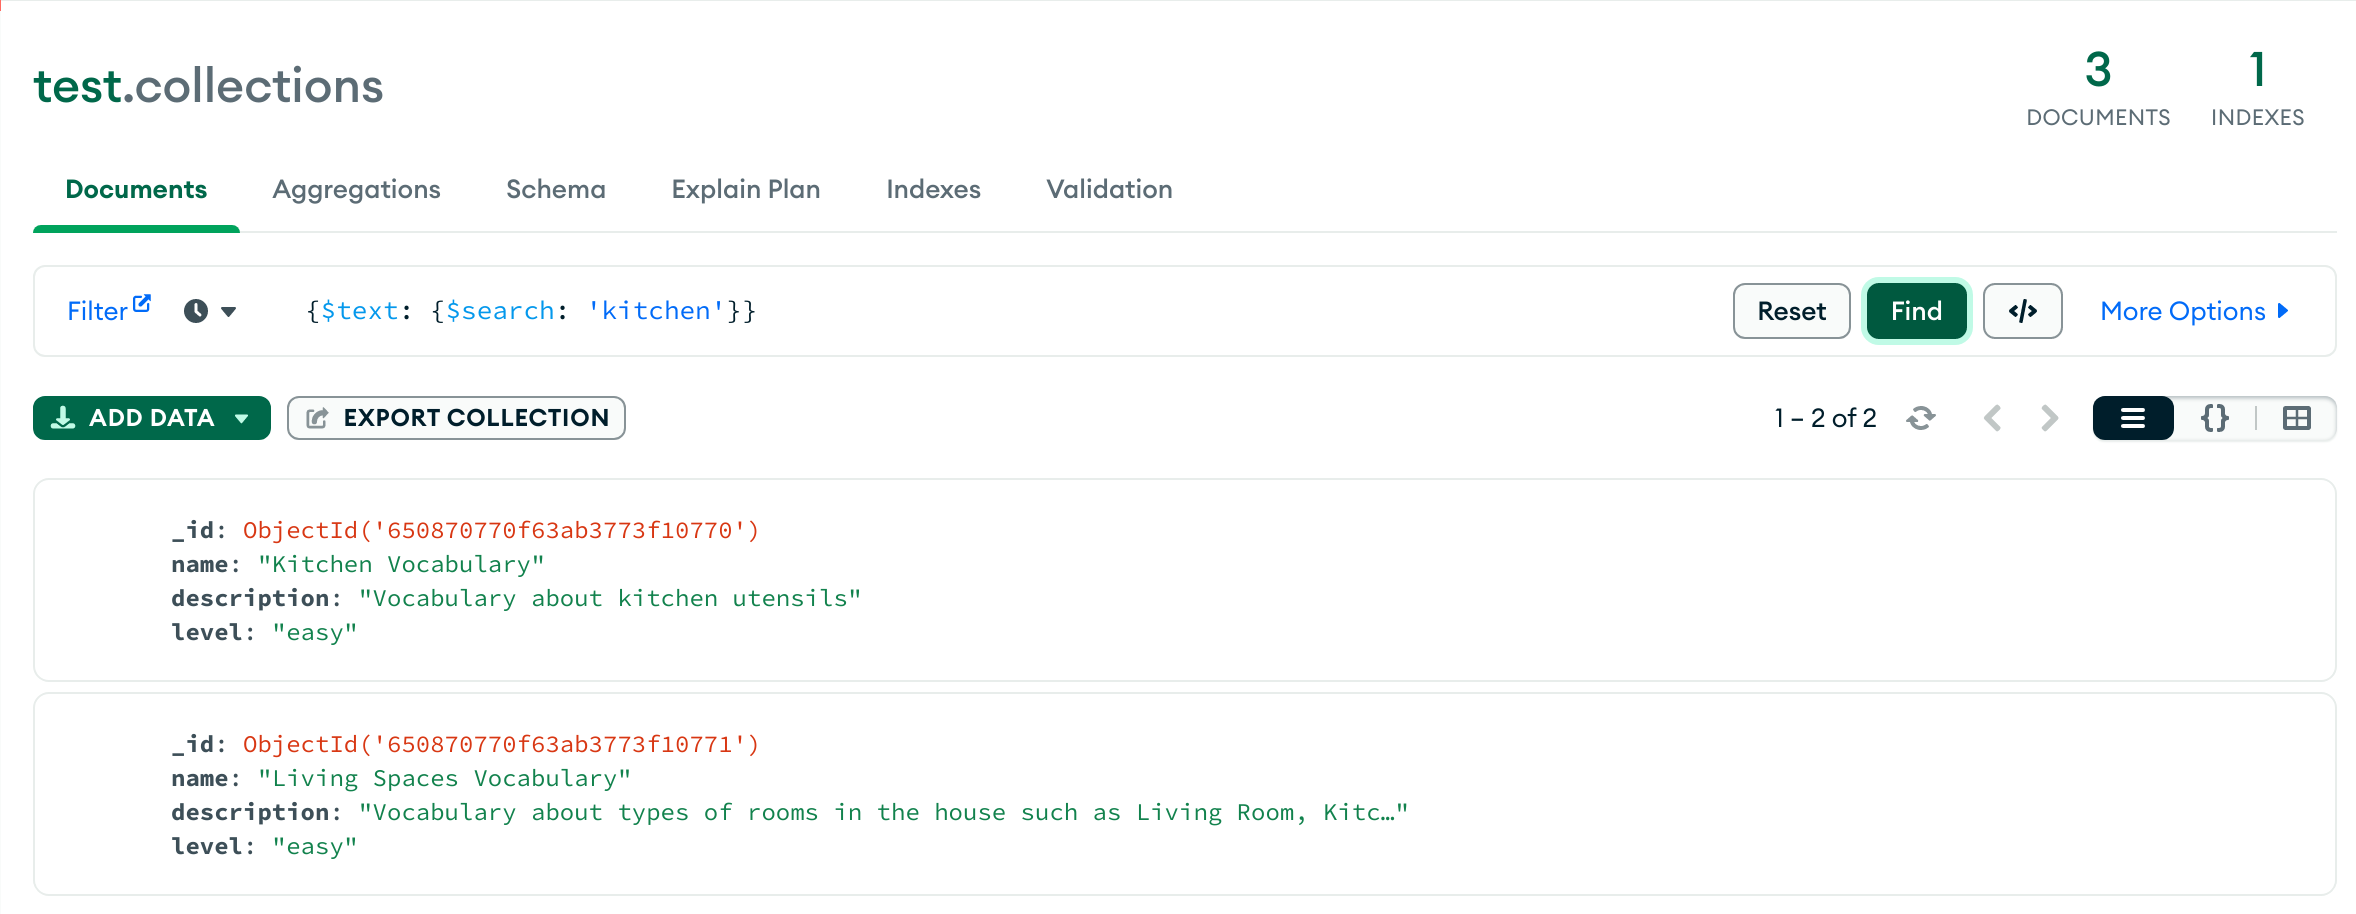Click the next page arrow

pyautogui.click(x=2050, y=418)
